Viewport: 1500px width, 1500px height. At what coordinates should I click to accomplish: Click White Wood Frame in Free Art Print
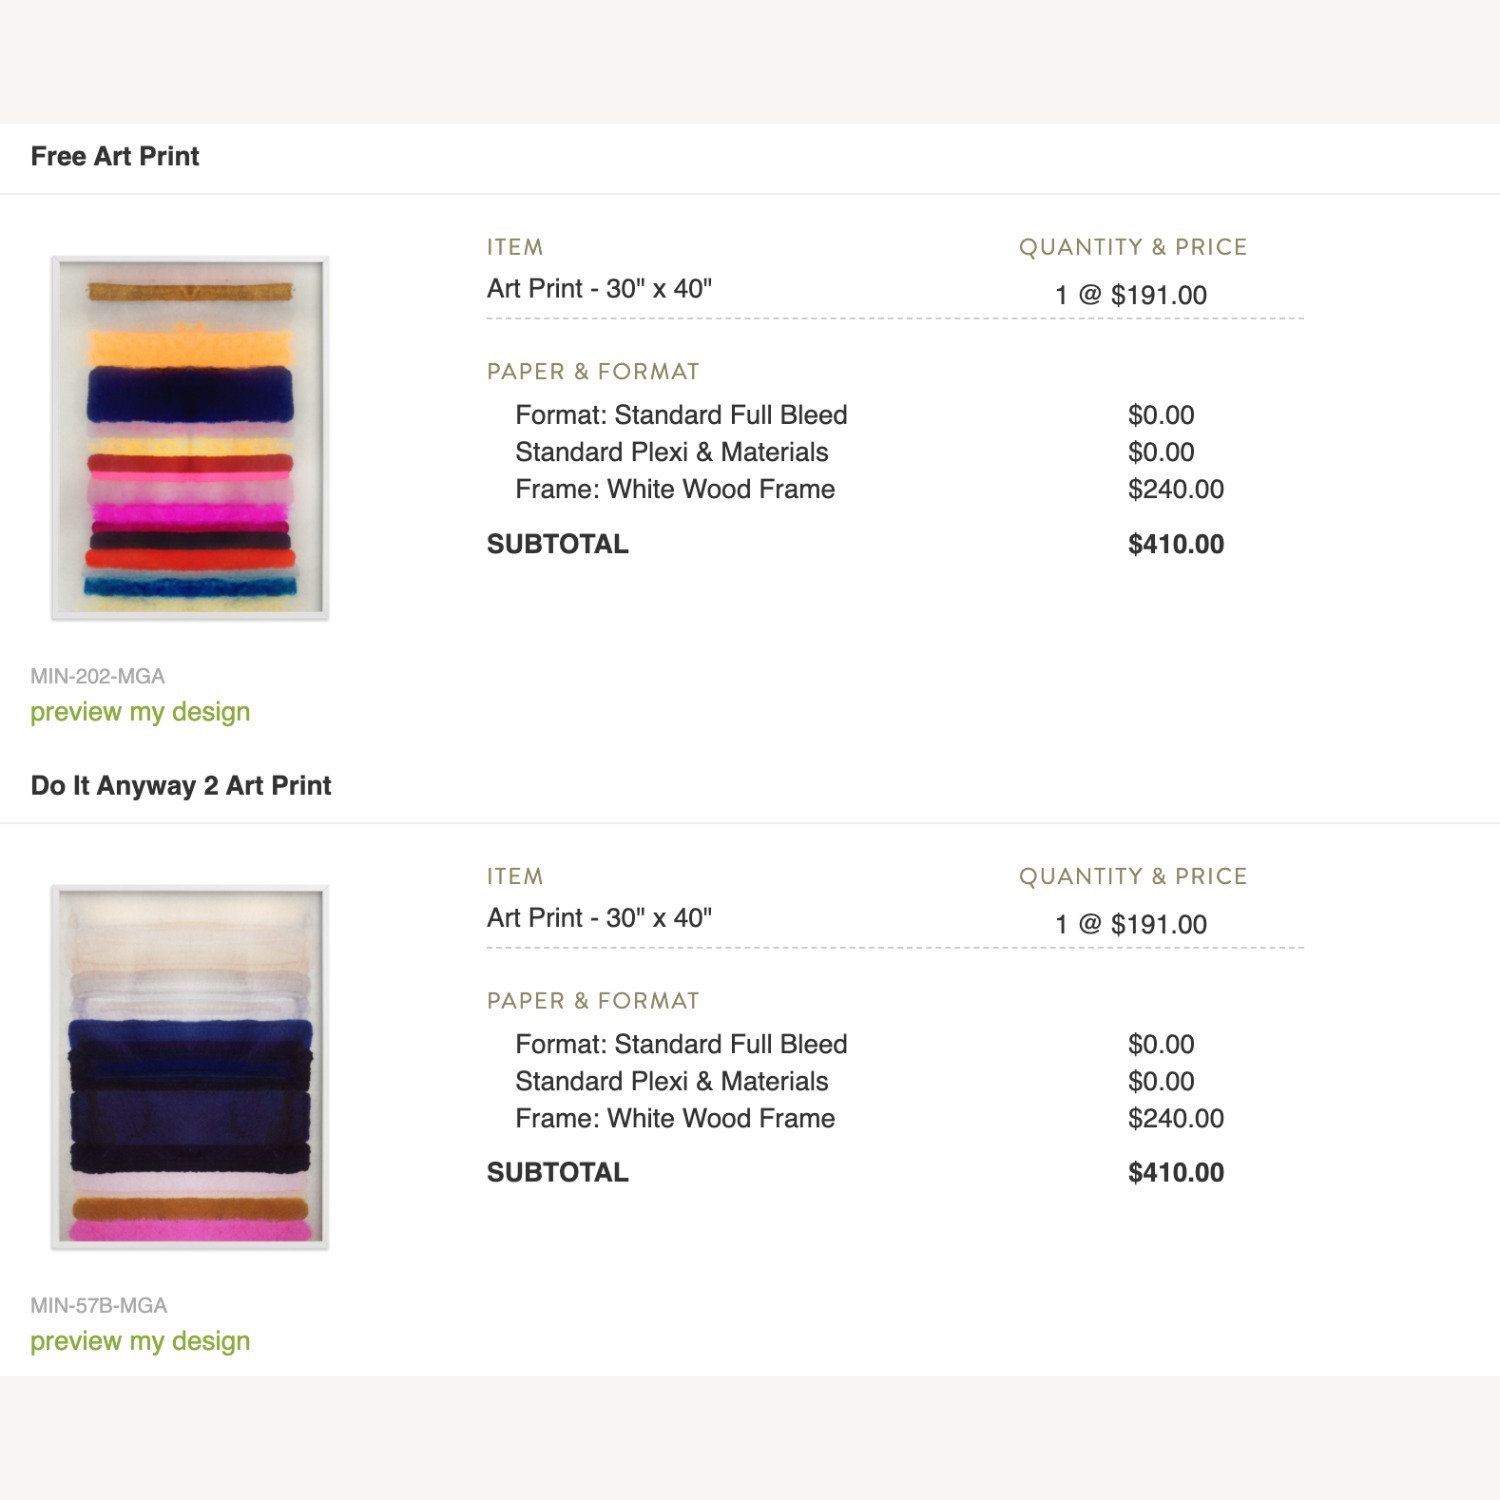675,489
